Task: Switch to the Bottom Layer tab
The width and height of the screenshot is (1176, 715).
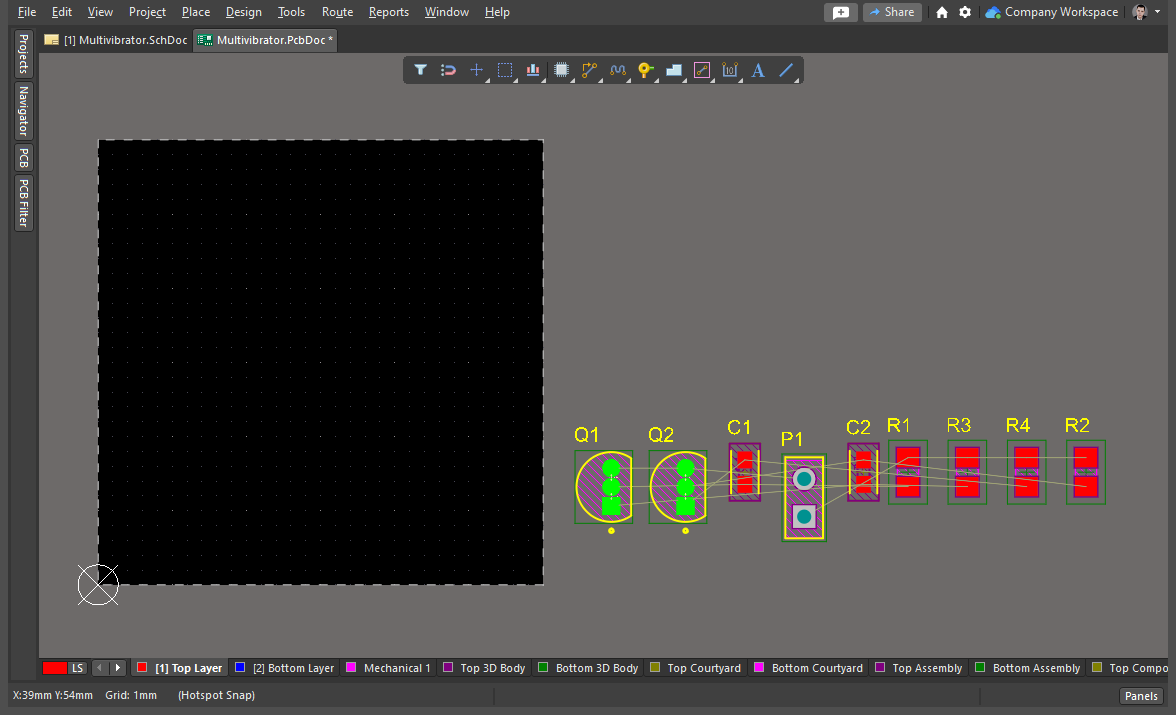Action: (x=284, y=668)
